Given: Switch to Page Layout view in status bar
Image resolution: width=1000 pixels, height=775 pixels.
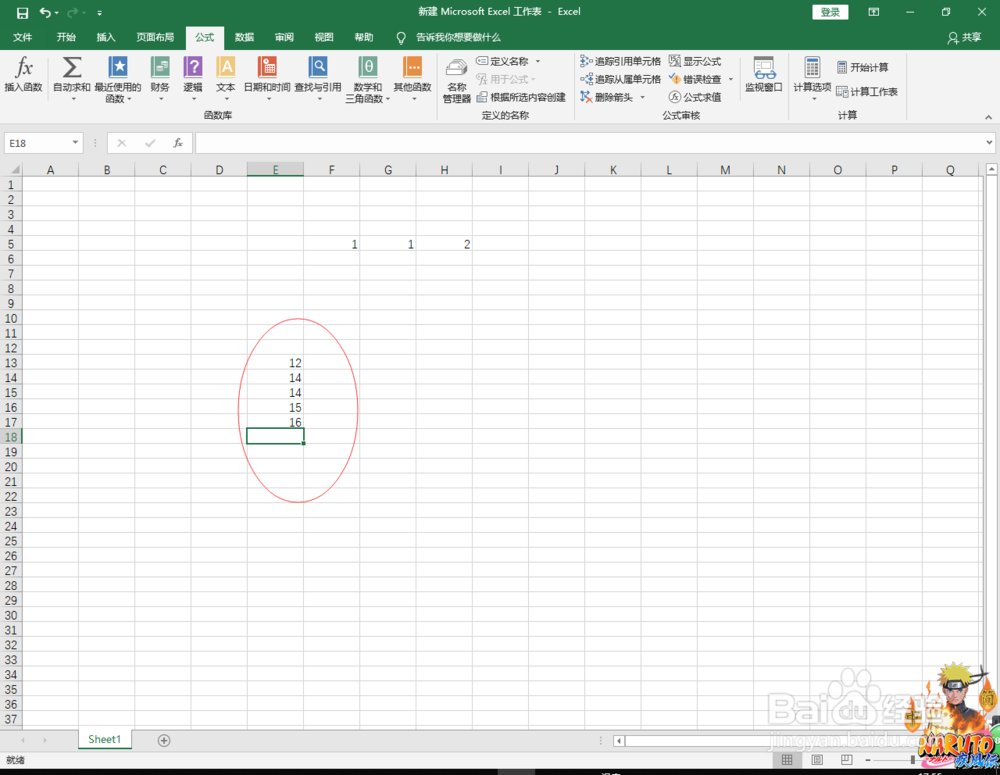Looking at the screenshot, I should tap(816, 760).
